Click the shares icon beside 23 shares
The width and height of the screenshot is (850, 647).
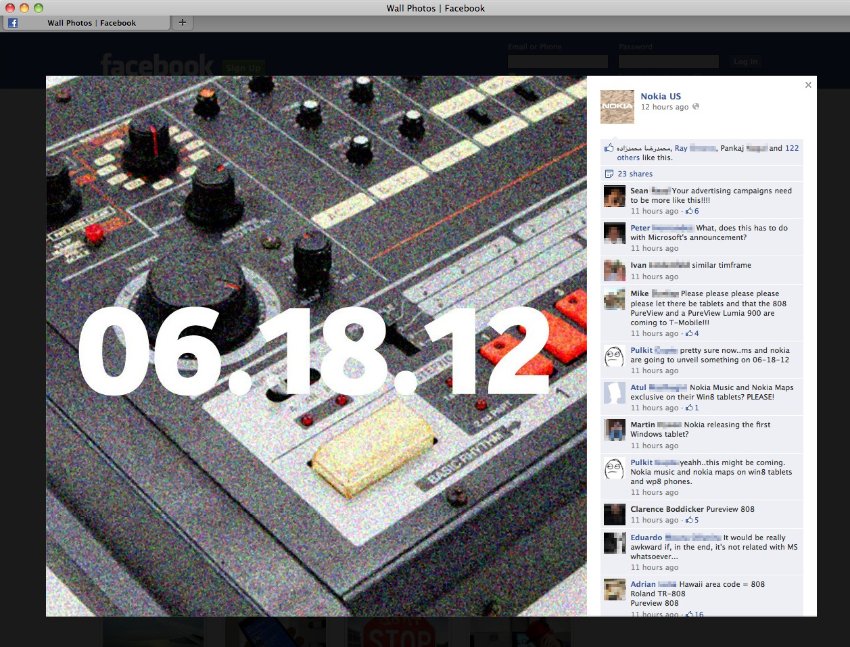[x=609, y=174]
